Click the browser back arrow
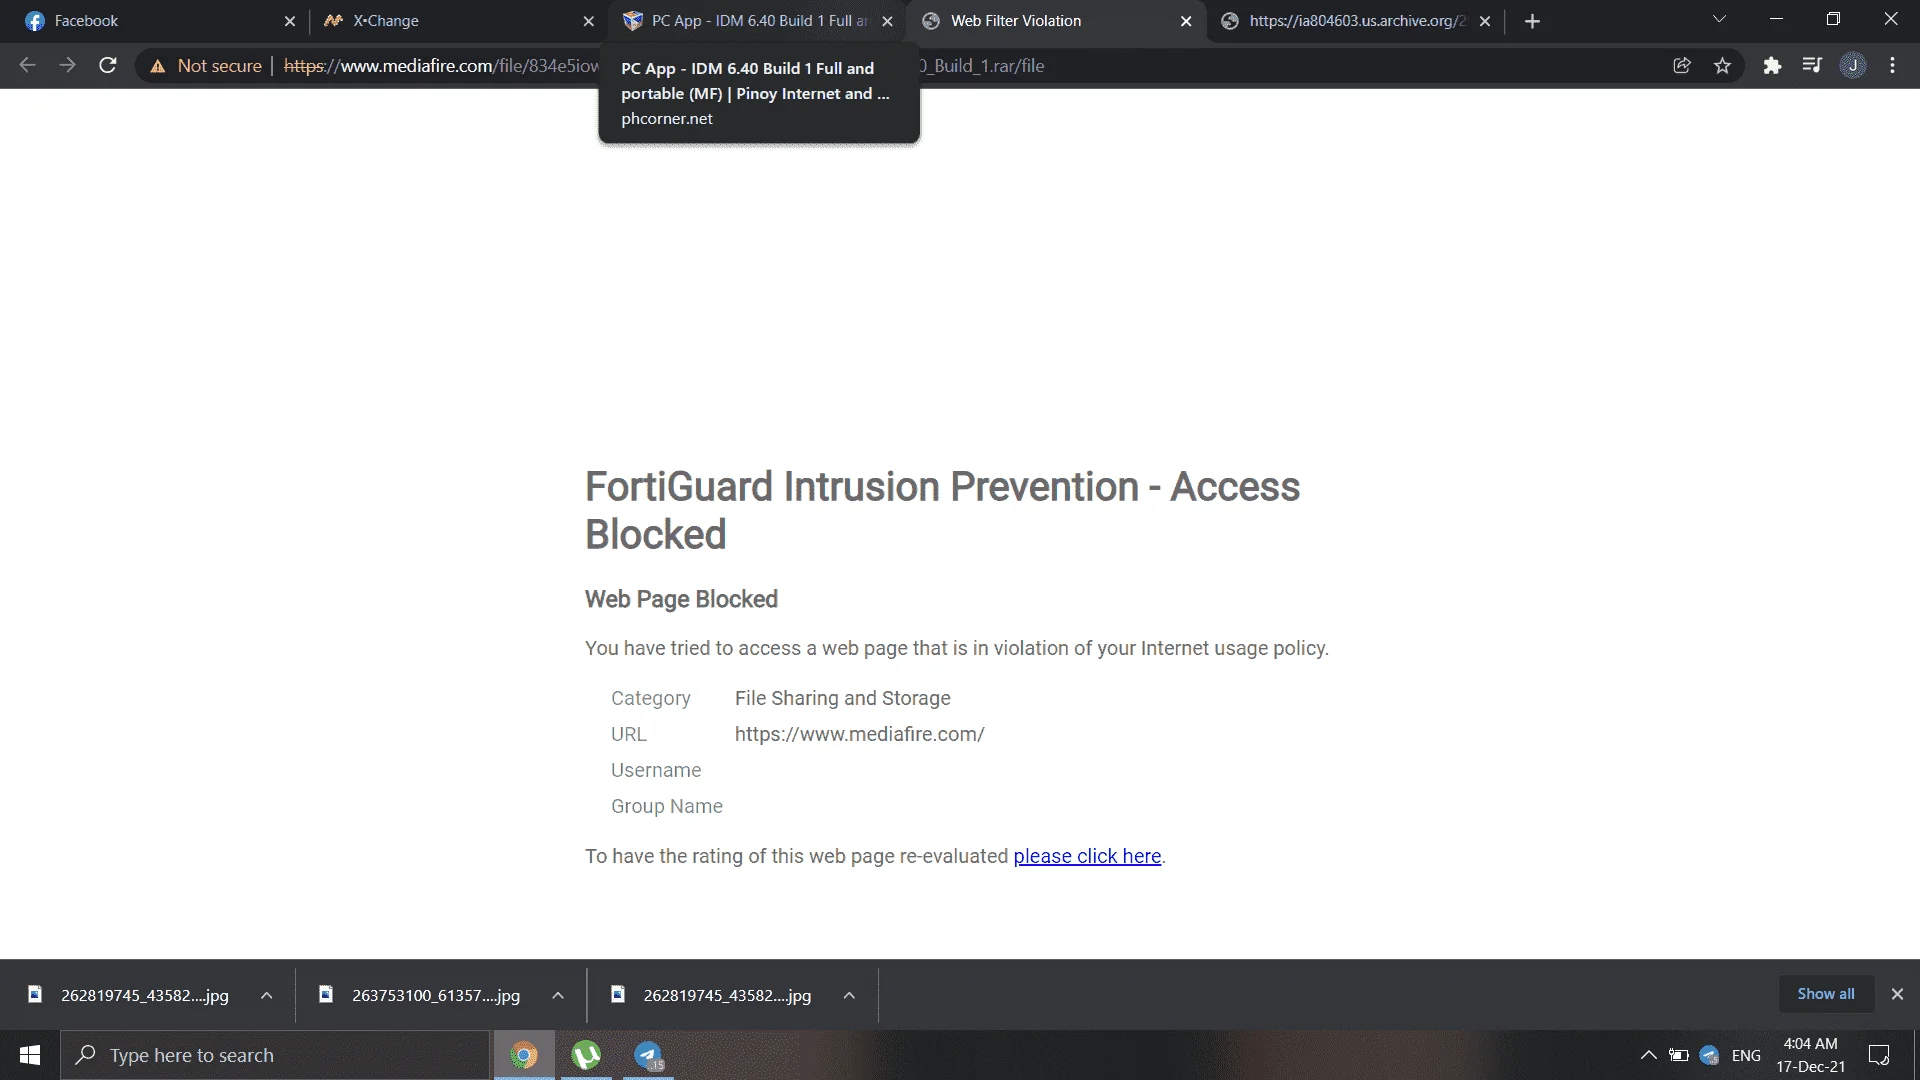This screenshot has width=1920, height=1080. click(x=27, y=65)
